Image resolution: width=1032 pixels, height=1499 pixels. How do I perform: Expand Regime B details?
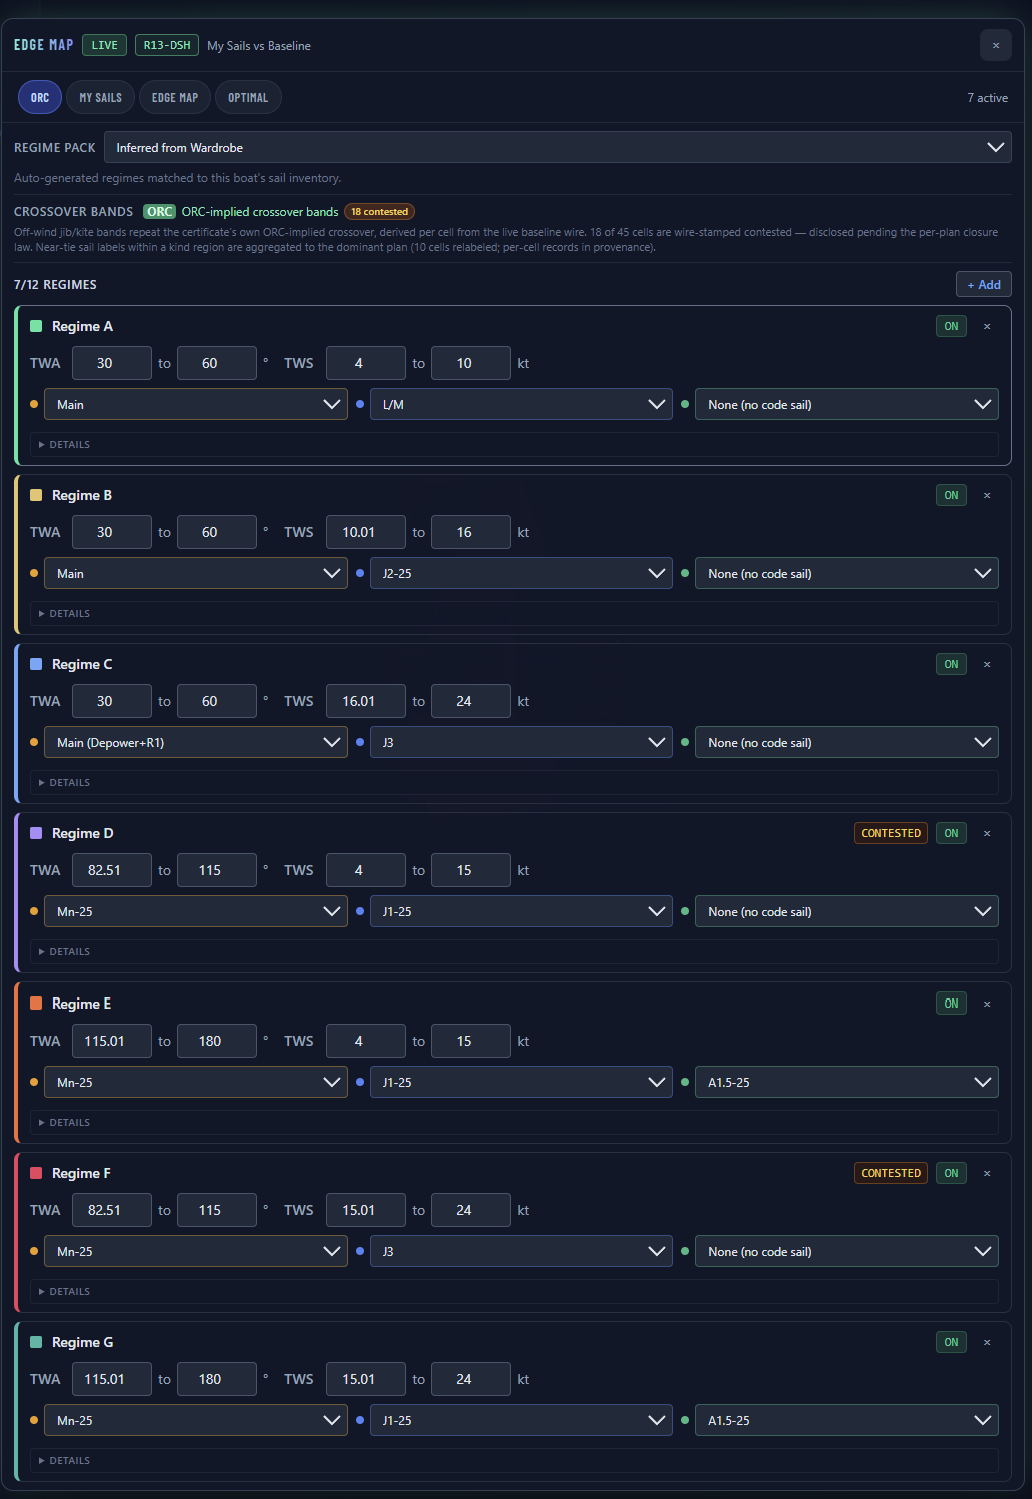click(x=514, y=613)
